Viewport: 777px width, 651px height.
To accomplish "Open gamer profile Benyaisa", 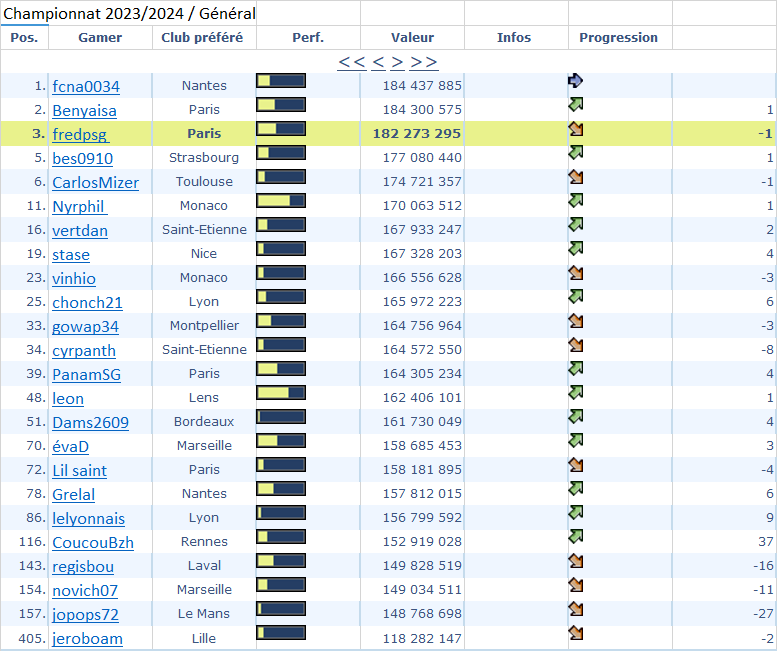I will pyautogui.click(x=85, y=110).
